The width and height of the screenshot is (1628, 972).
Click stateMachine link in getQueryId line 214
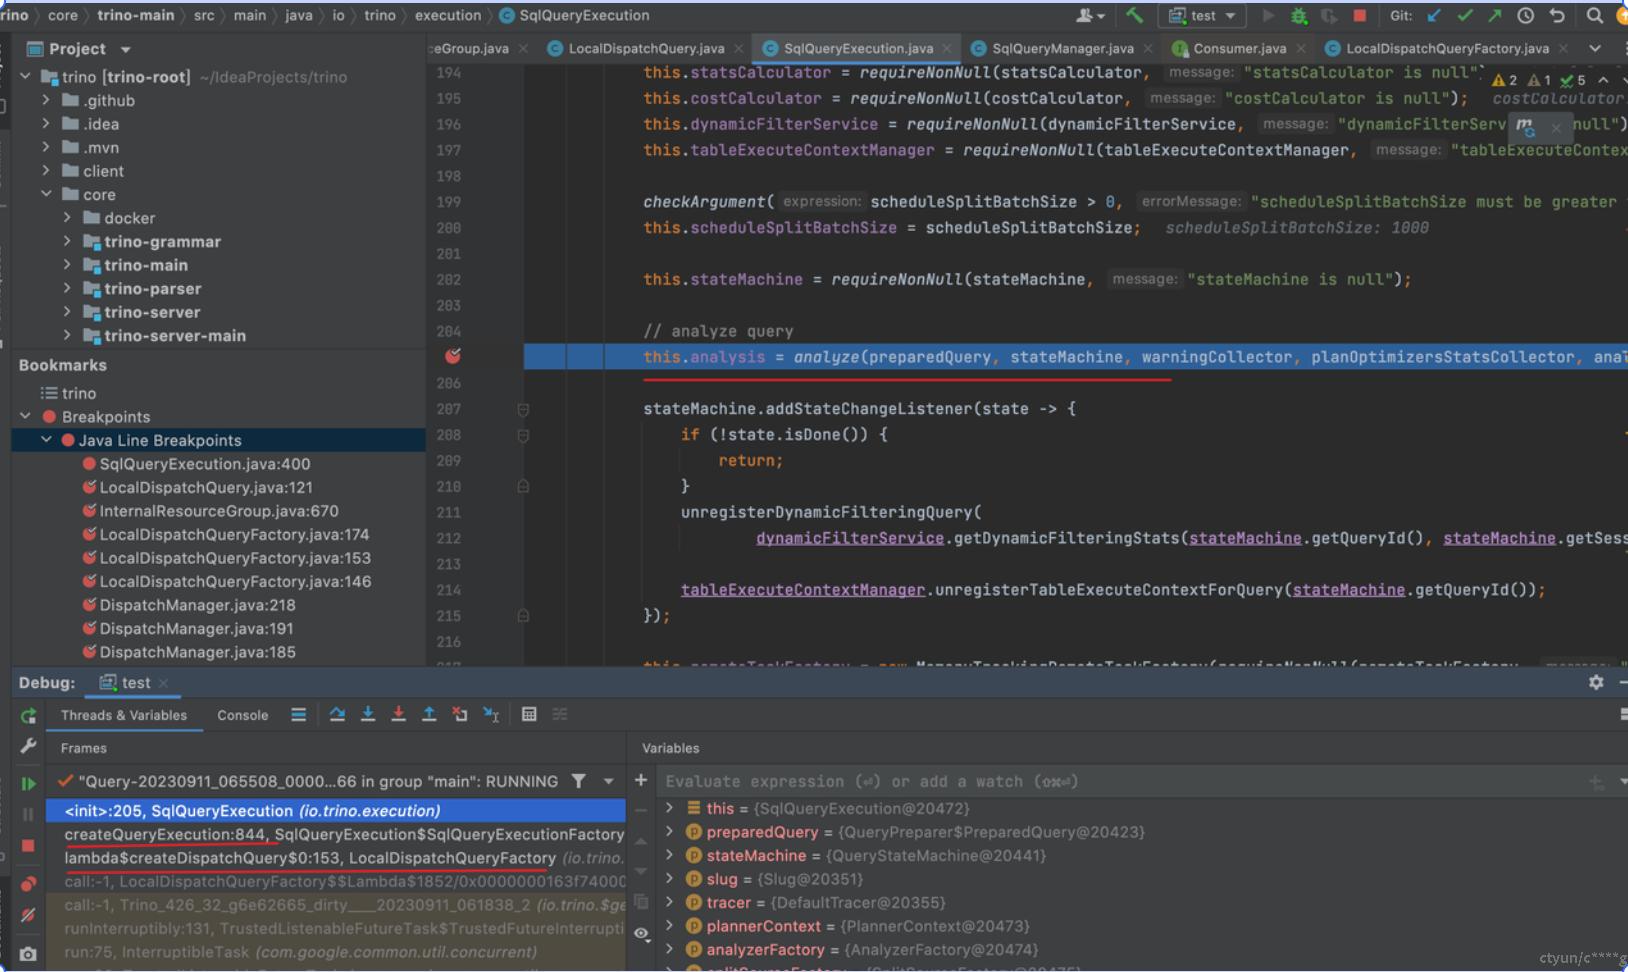click(x=1348, y=590)
